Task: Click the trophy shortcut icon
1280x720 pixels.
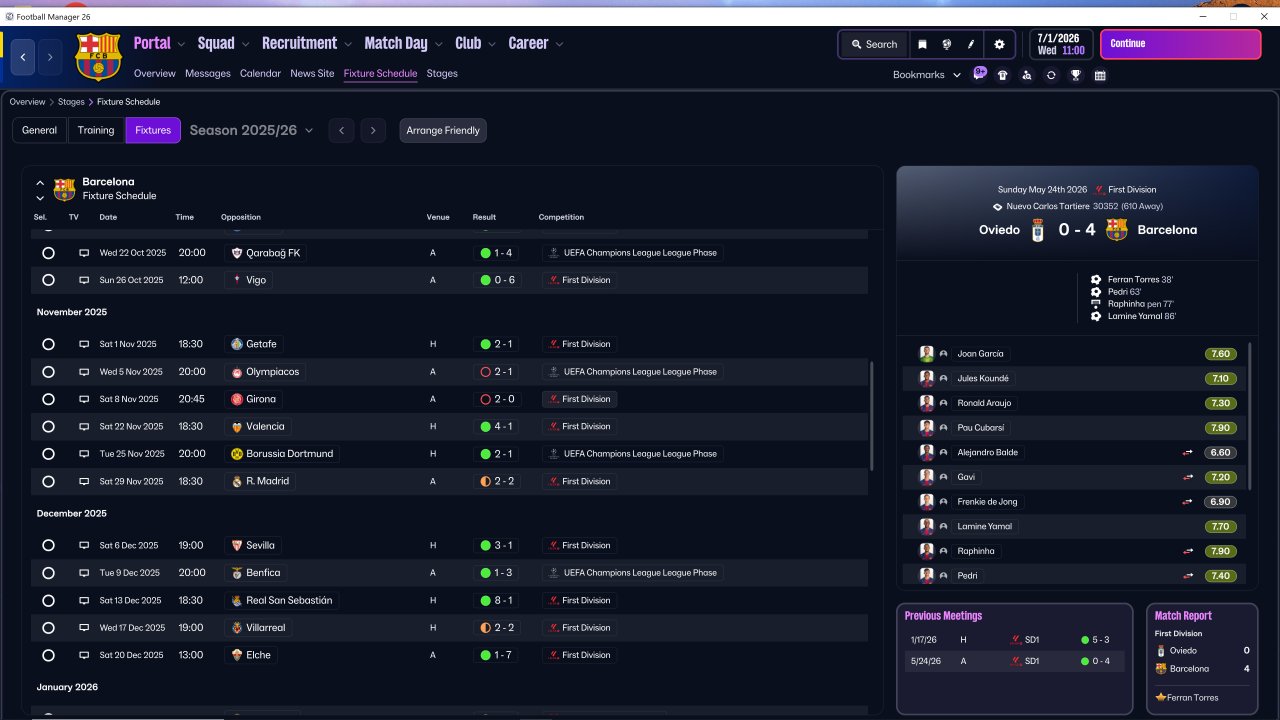Action: [1076, 75]
